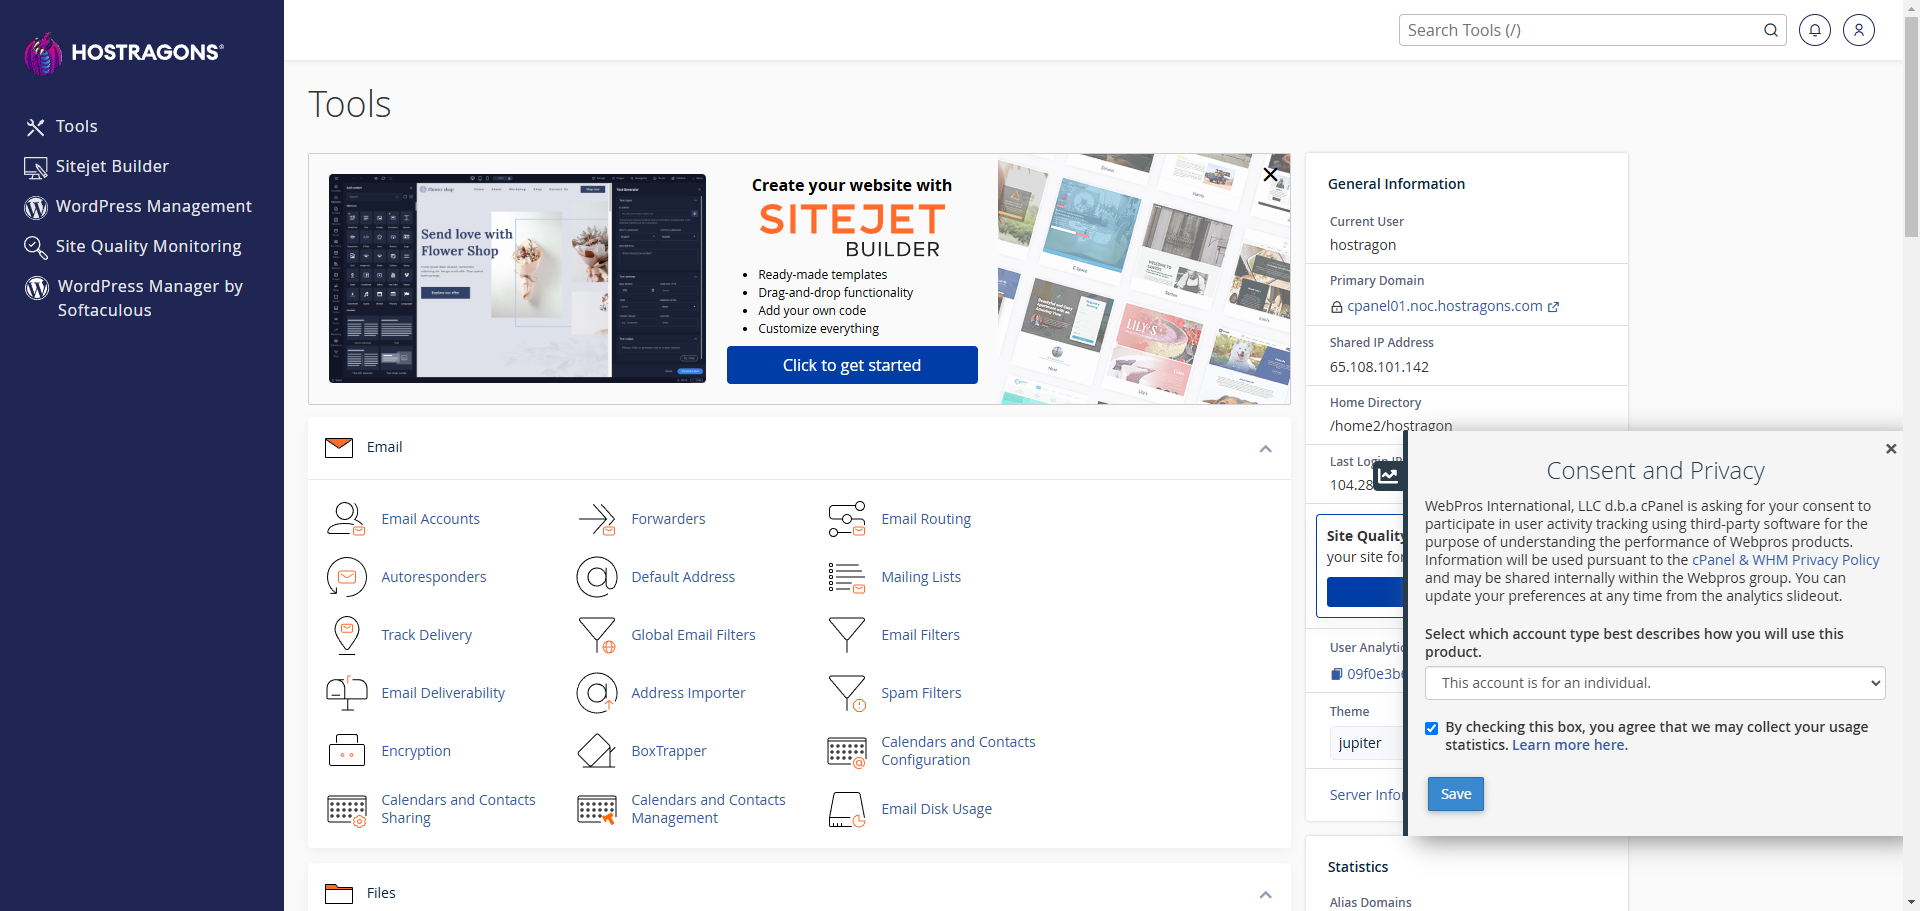Image resolution: width=1920 pixels, height=911 pixels.
Task: Collapse the Files section
Action: tap(1265, 894)
